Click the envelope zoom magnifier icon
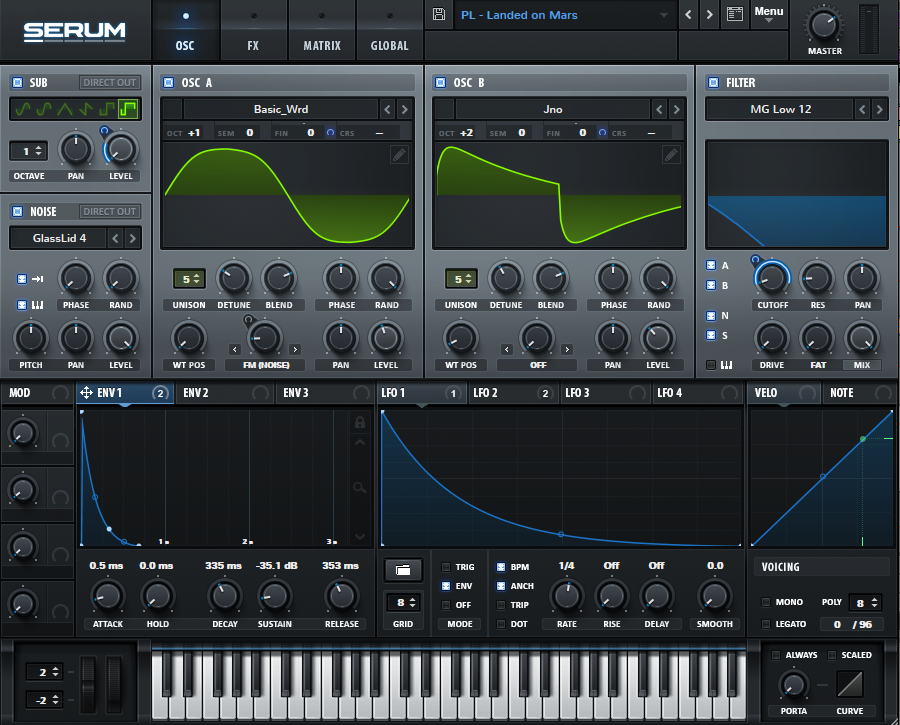900x725 pixels. (x=360, y=487)
